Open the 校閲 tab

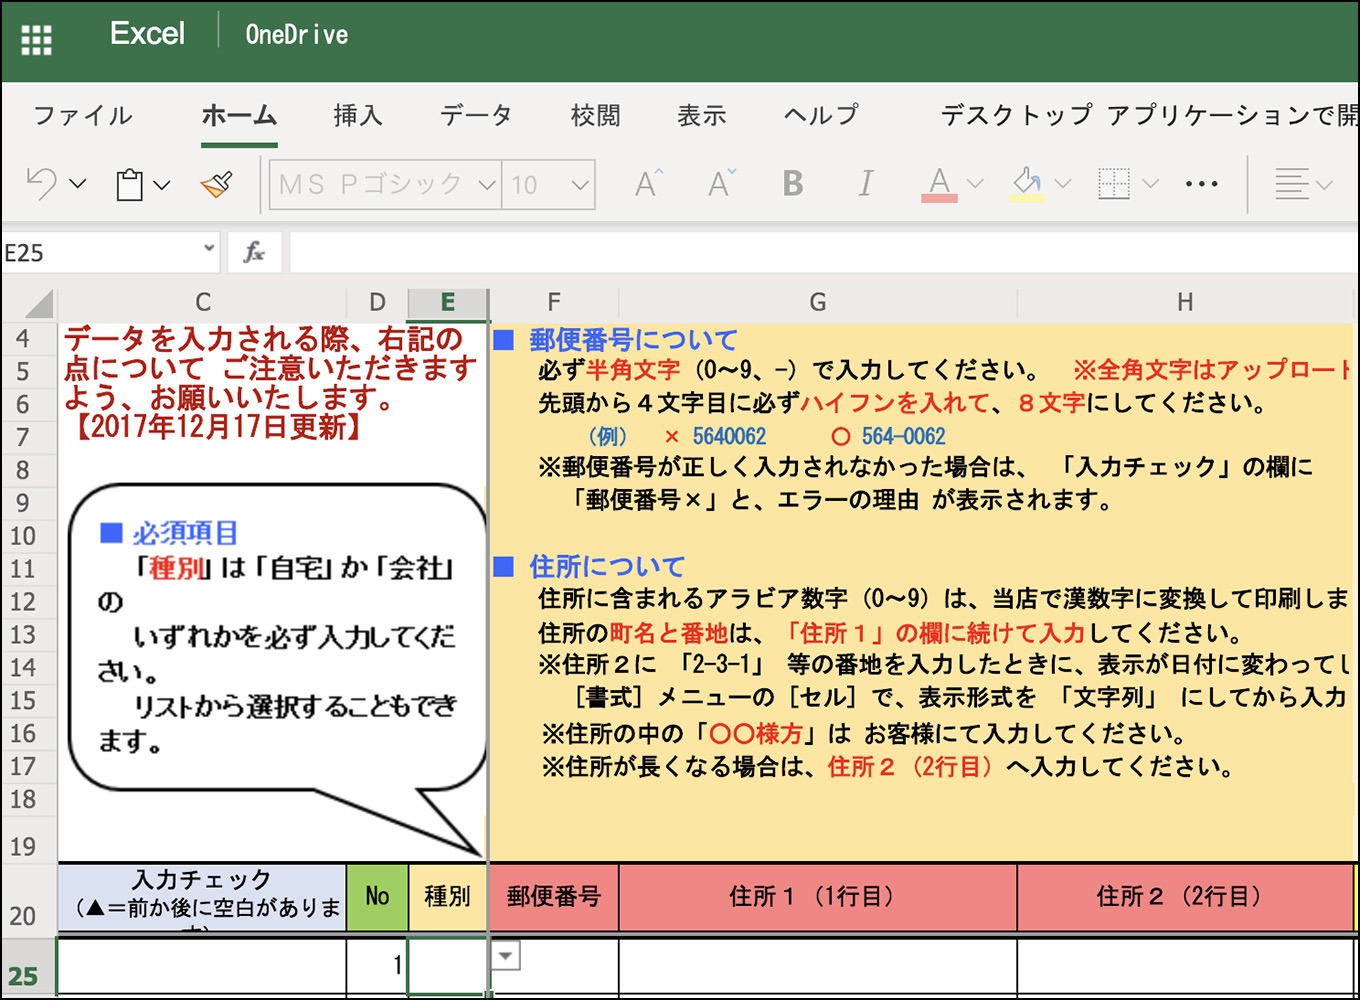(x=596, y=116)
